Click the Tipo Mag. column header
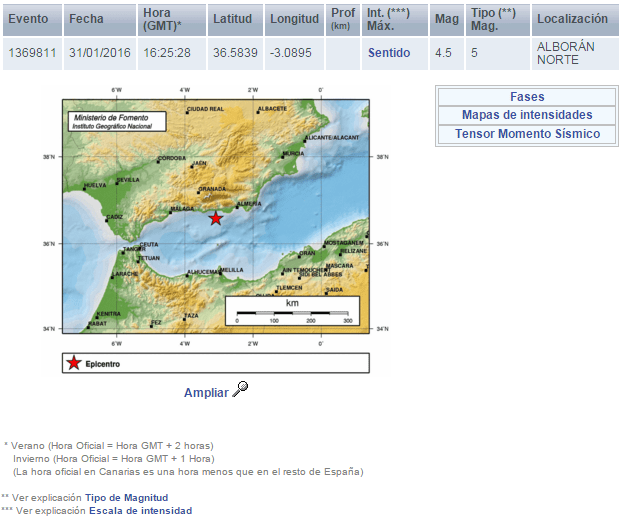 (498, 20)
